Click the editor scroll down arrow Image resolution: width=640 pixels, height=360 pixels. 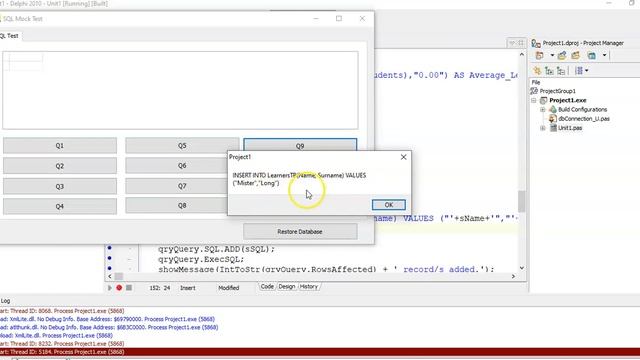522,268
